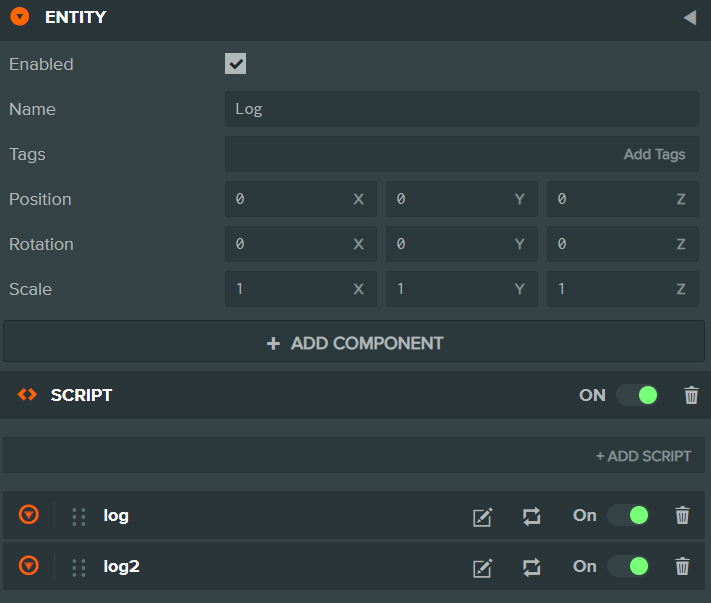Click the entity Name input field

pyautogui.click(x=461, y=109)
